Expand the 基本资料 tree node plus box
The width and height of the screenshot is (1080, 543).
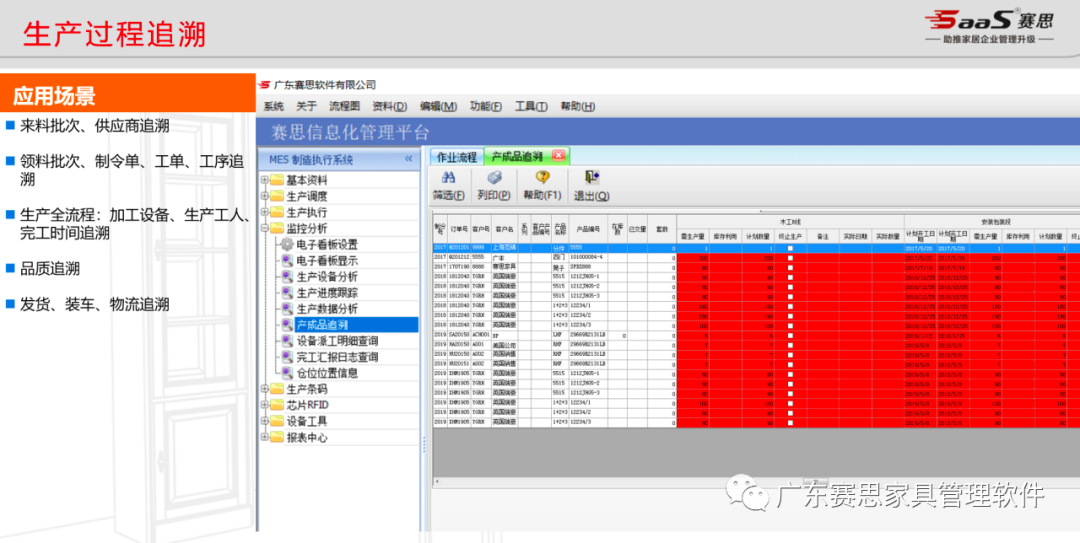[264, 180]
